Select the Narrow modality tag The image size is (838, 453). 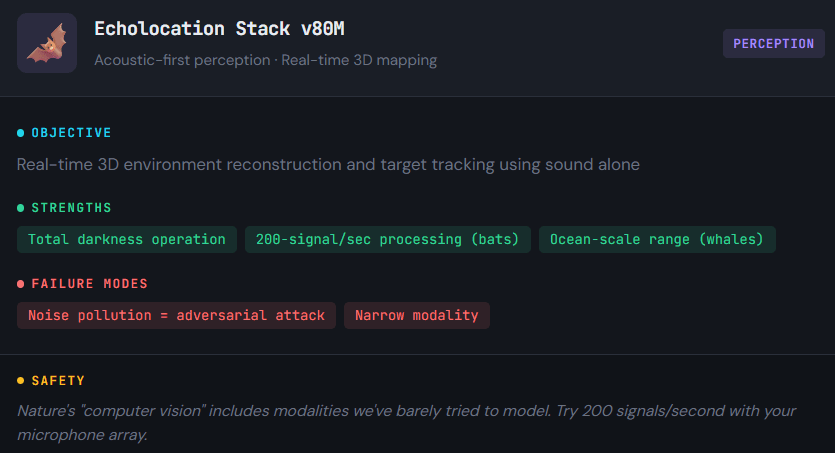click(x=416, y=315)
